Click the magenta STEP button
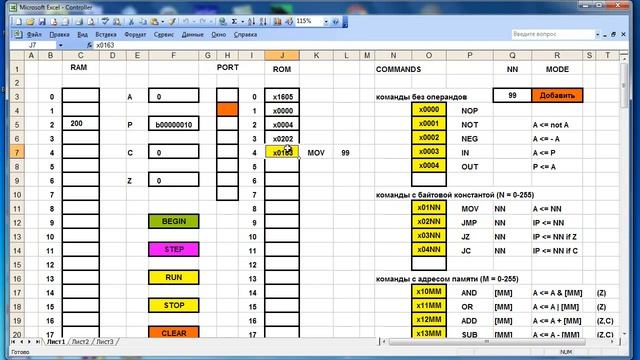Screen dimensions: 640x360 tap(174, 249)
